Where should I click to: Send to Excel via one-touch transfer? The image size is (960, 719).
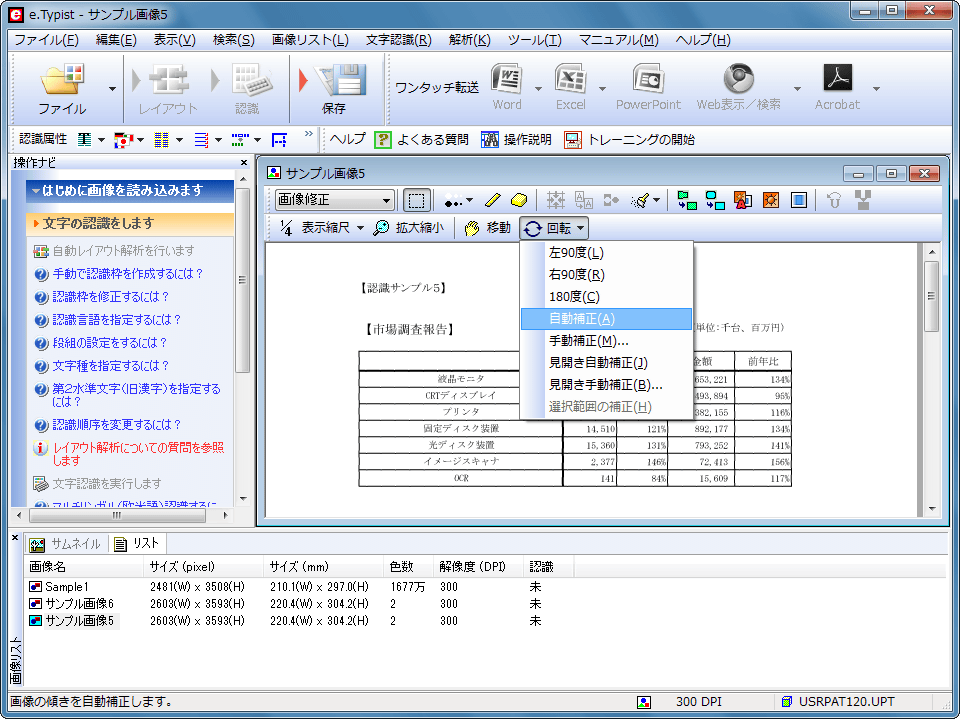coord(571,78)
